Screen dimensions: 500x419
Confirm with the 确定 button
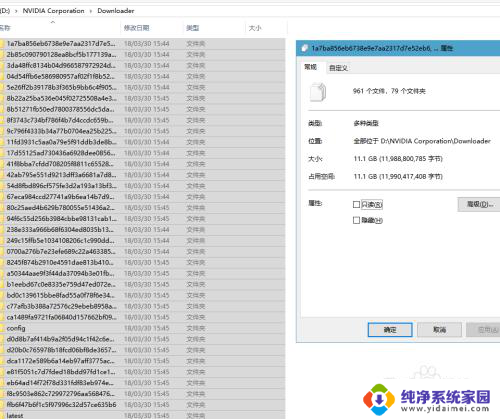pos(390,330)
